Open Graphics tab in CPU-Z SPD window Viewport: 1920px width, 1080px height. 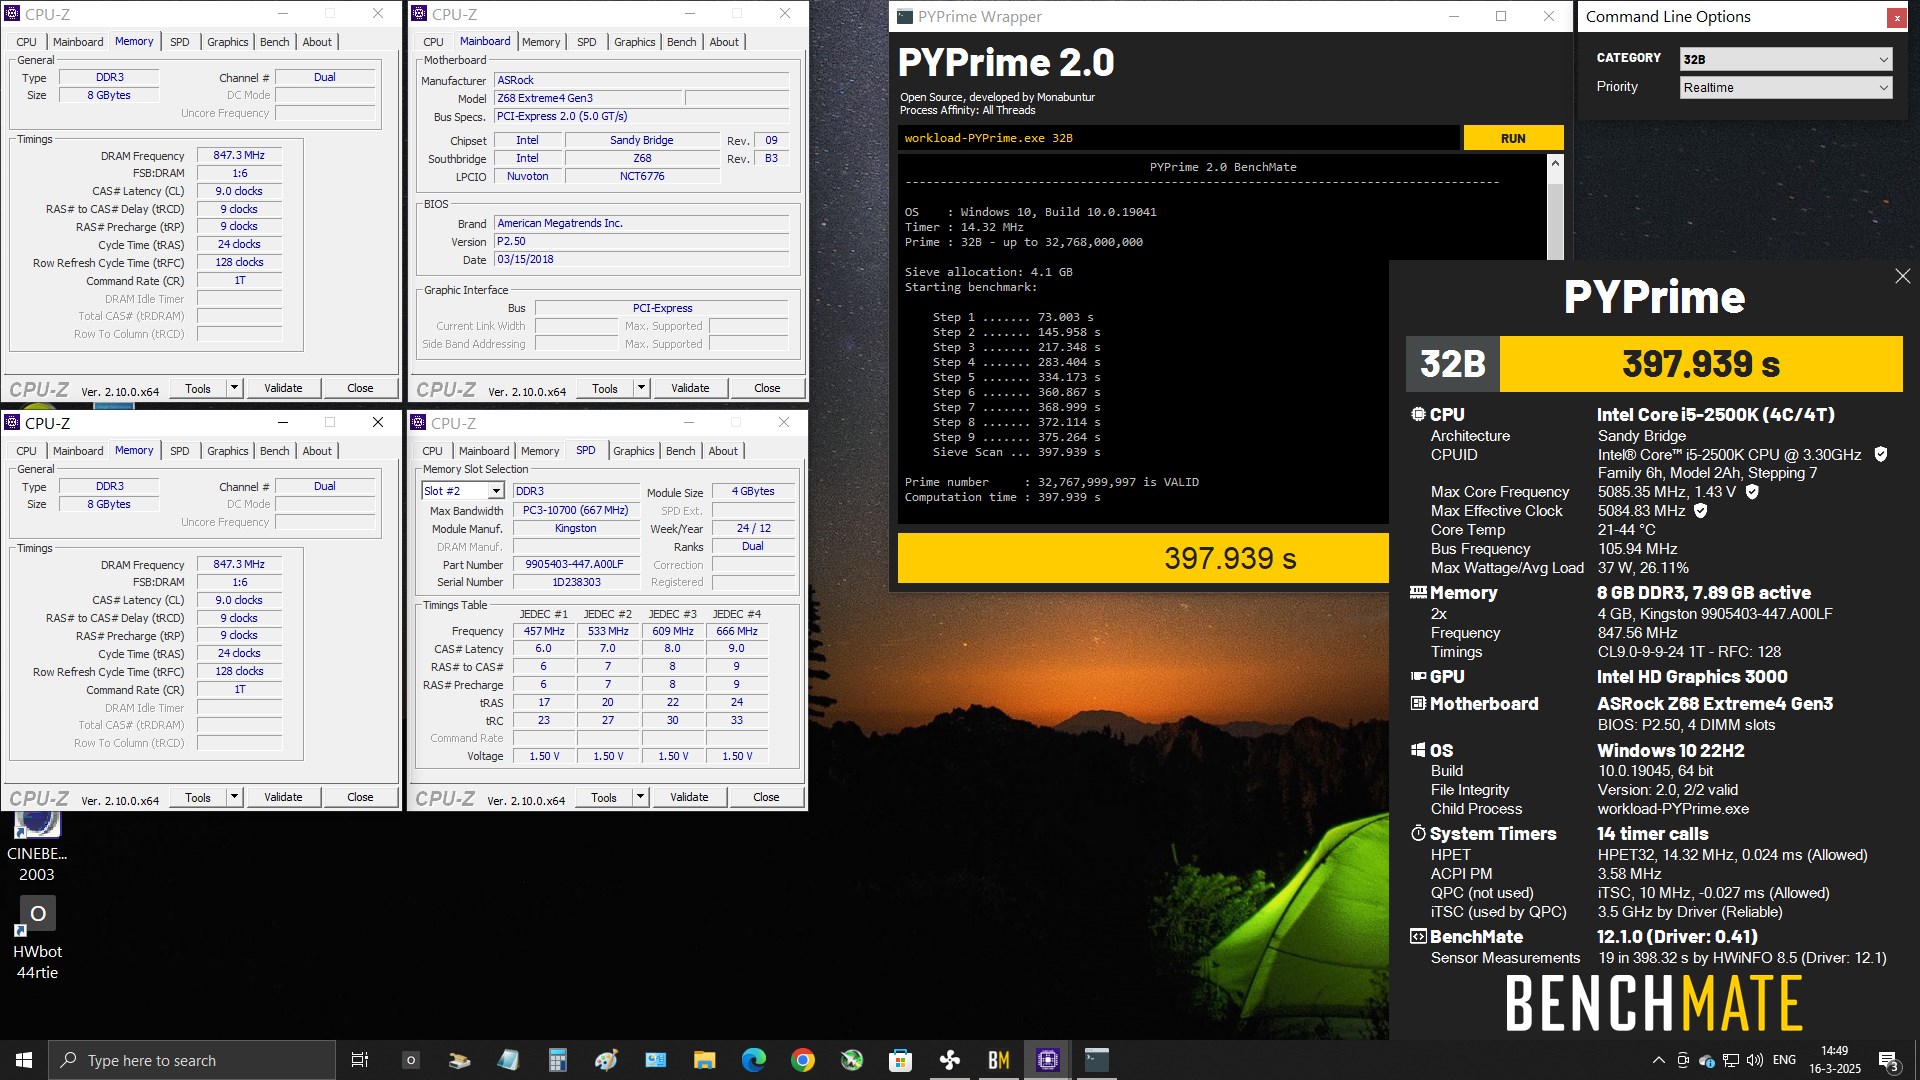point(634,451)
